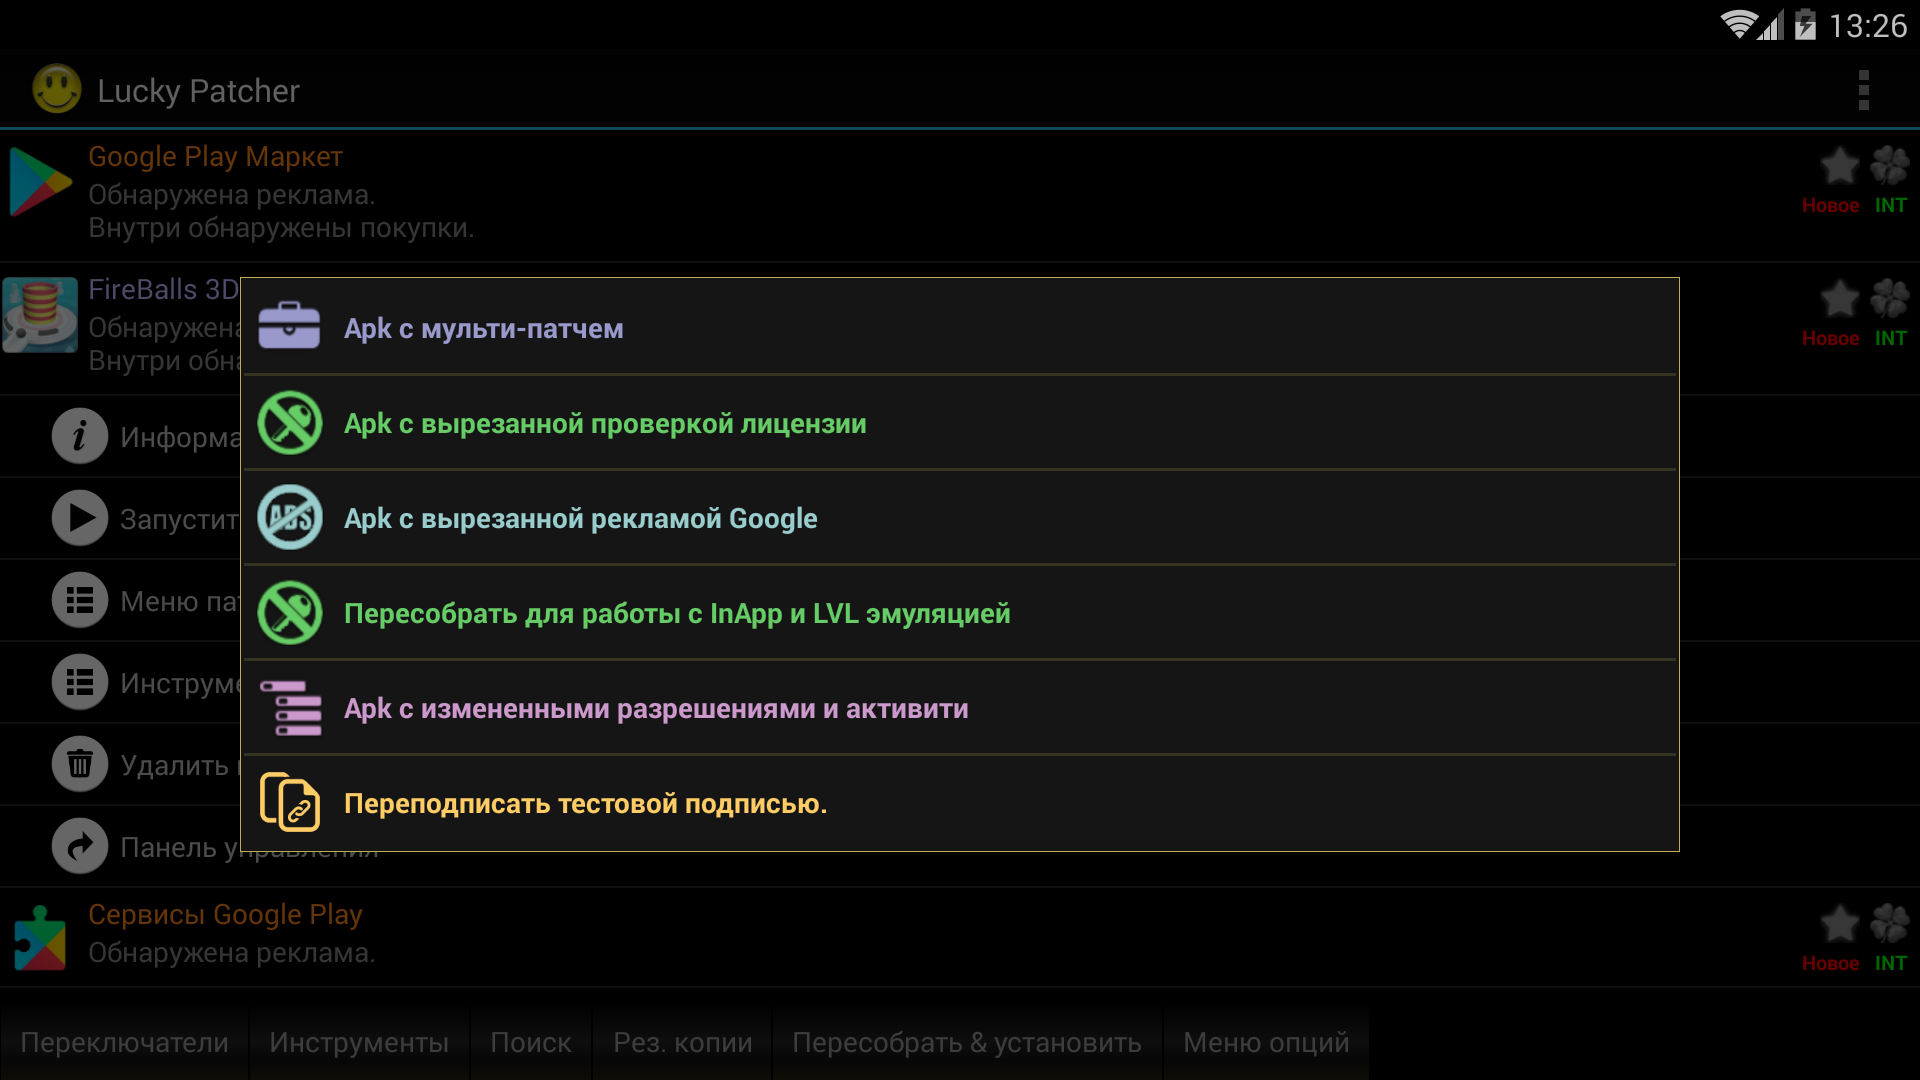Tap the battery status bar icon
Viewport: 1920px width, 1080px height.
click(x=1805, y=25)
